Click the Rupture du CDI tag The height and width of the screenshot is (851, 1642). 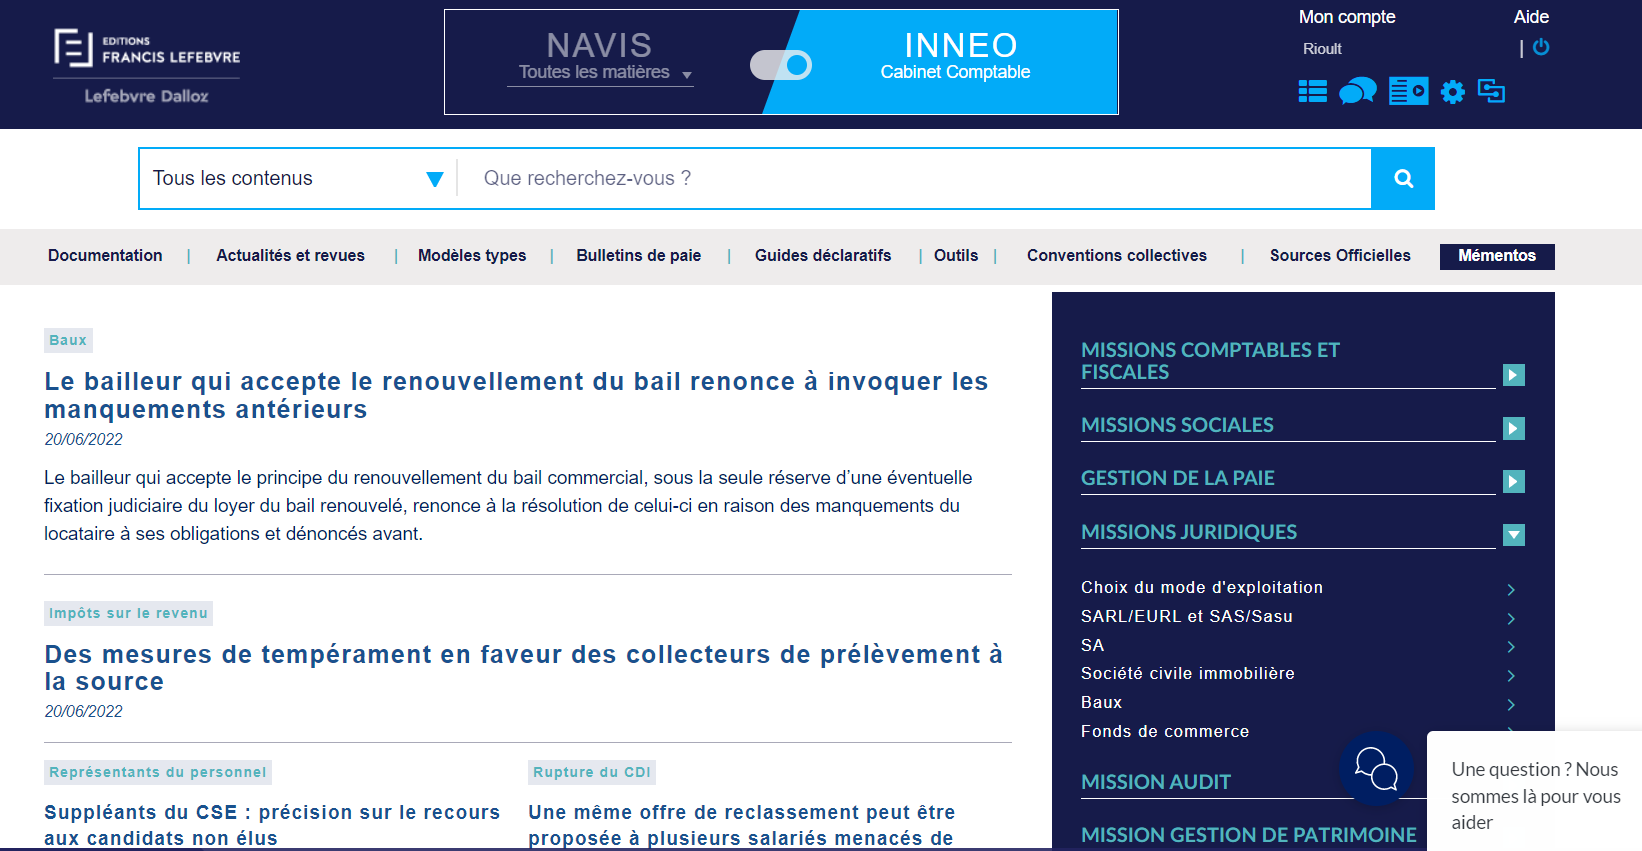point(592,772)
